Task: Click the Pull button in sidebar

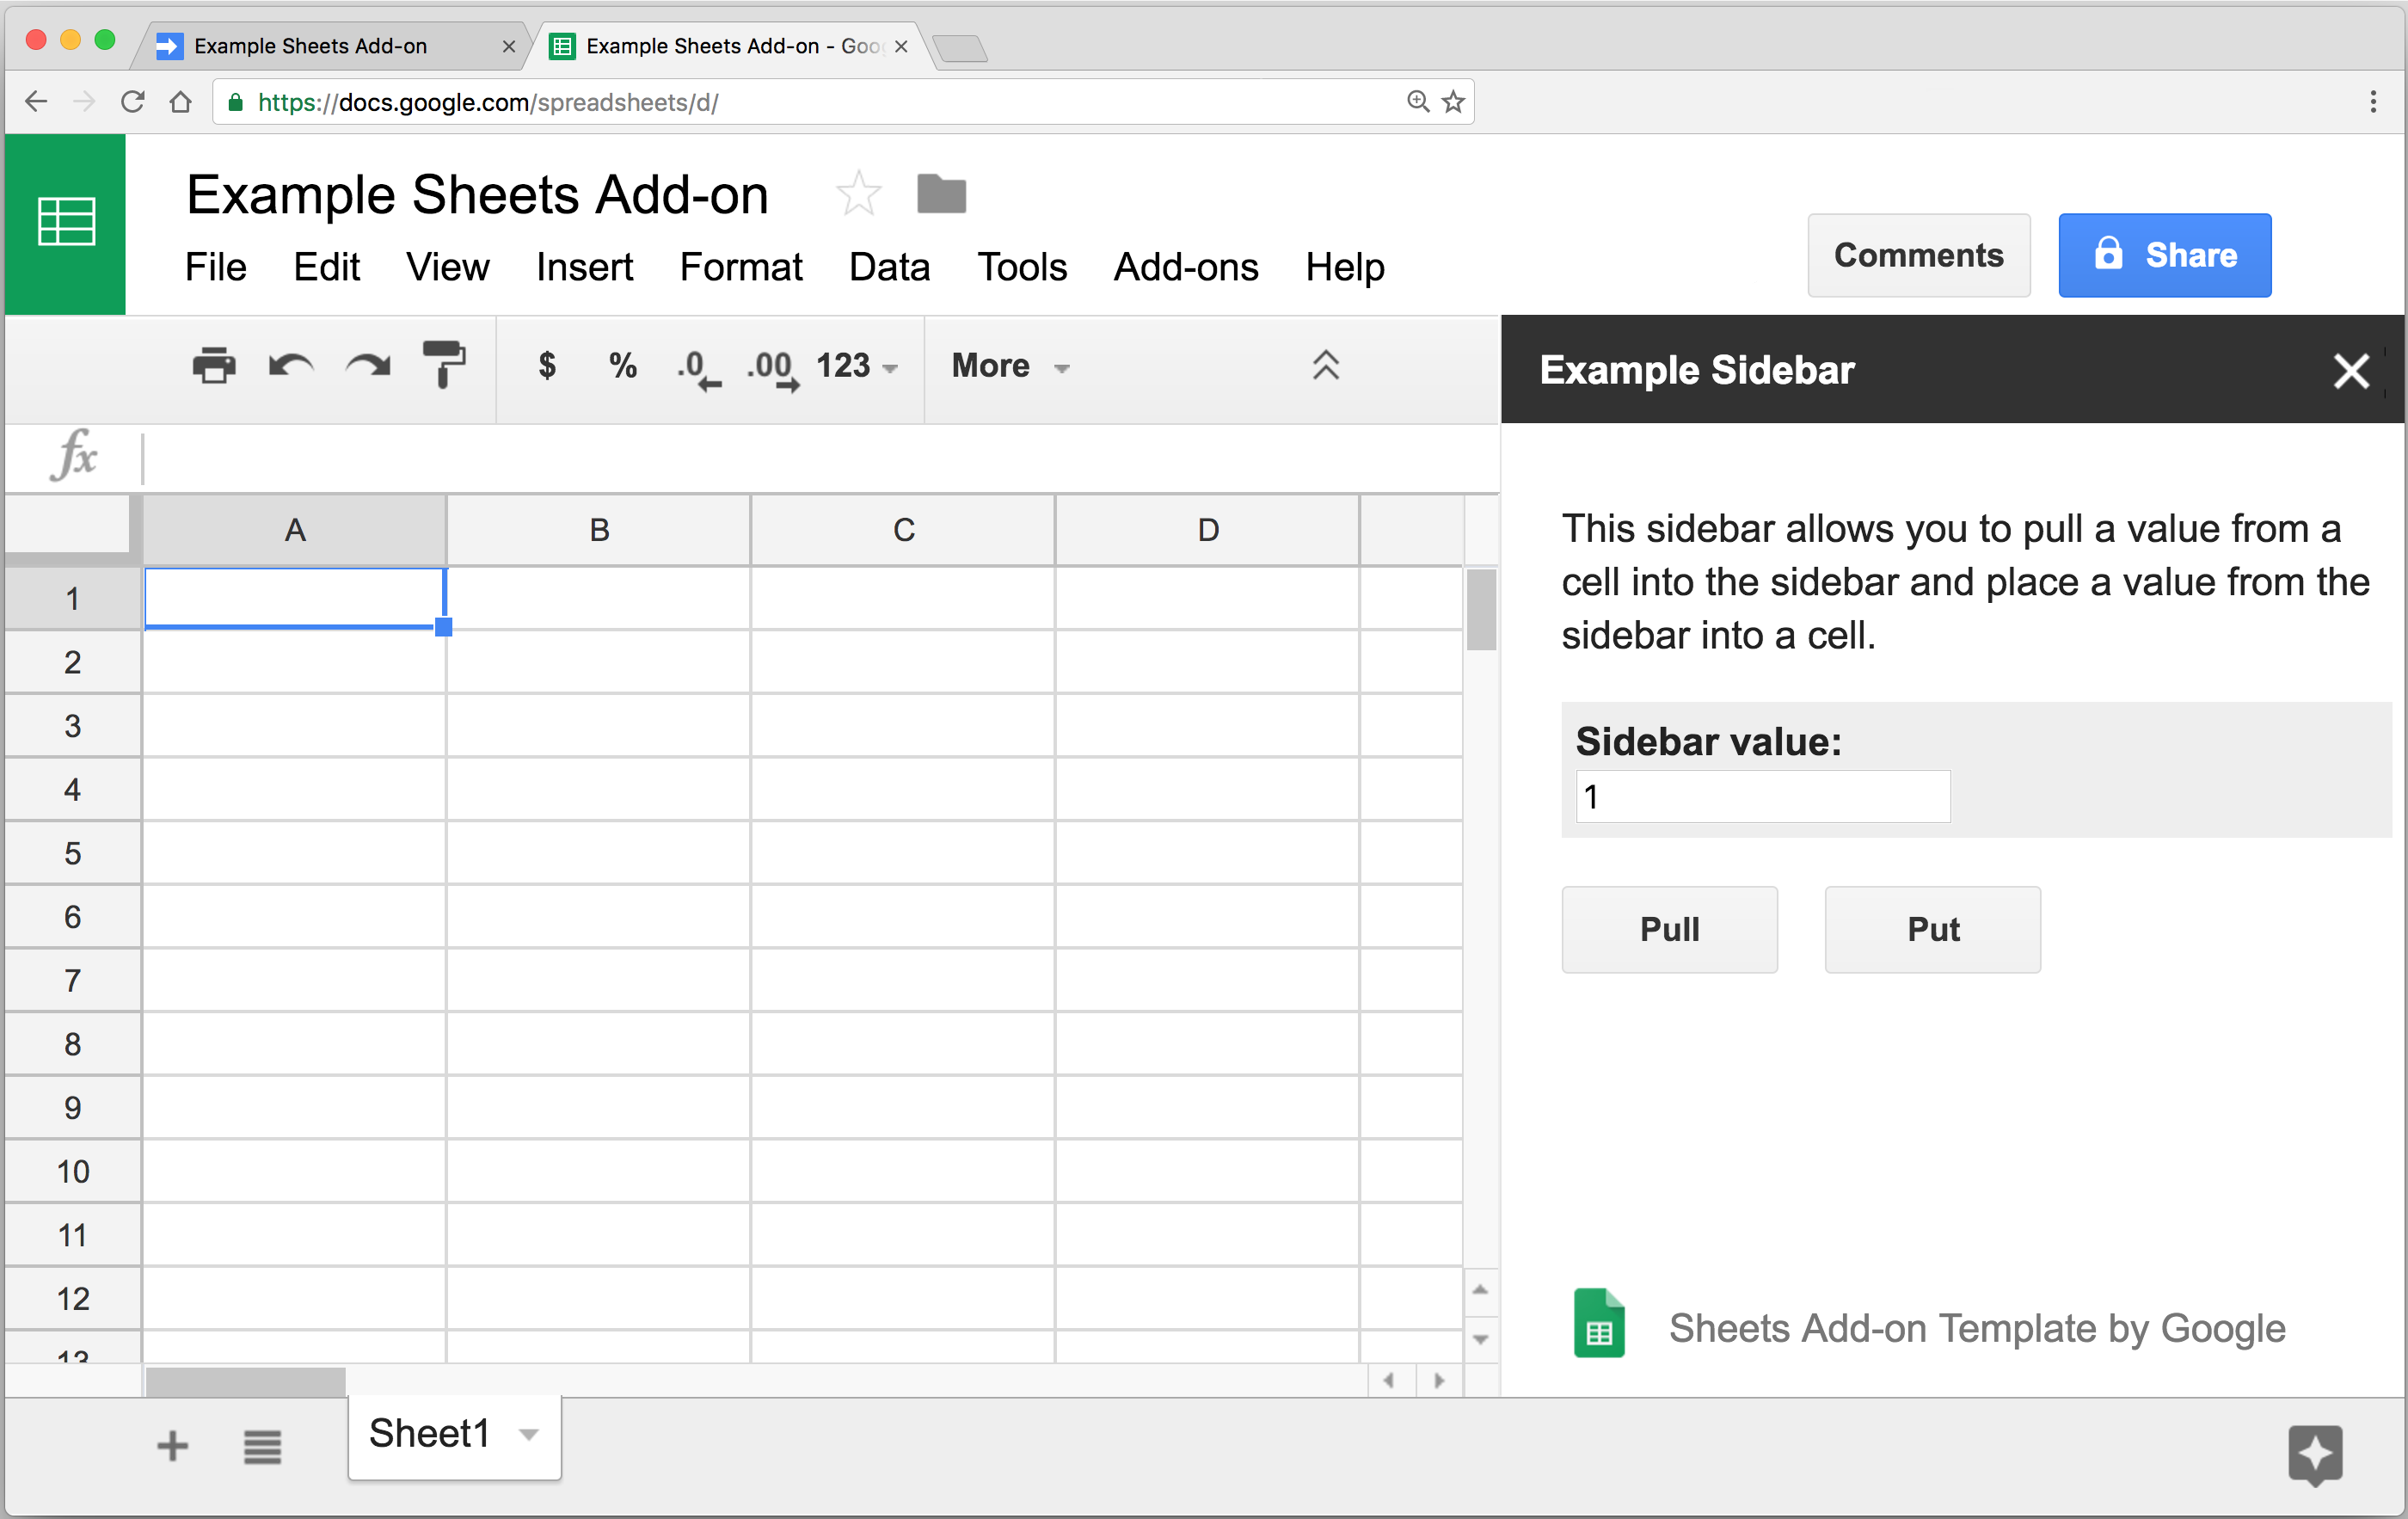Action: tap(1668, 929)
